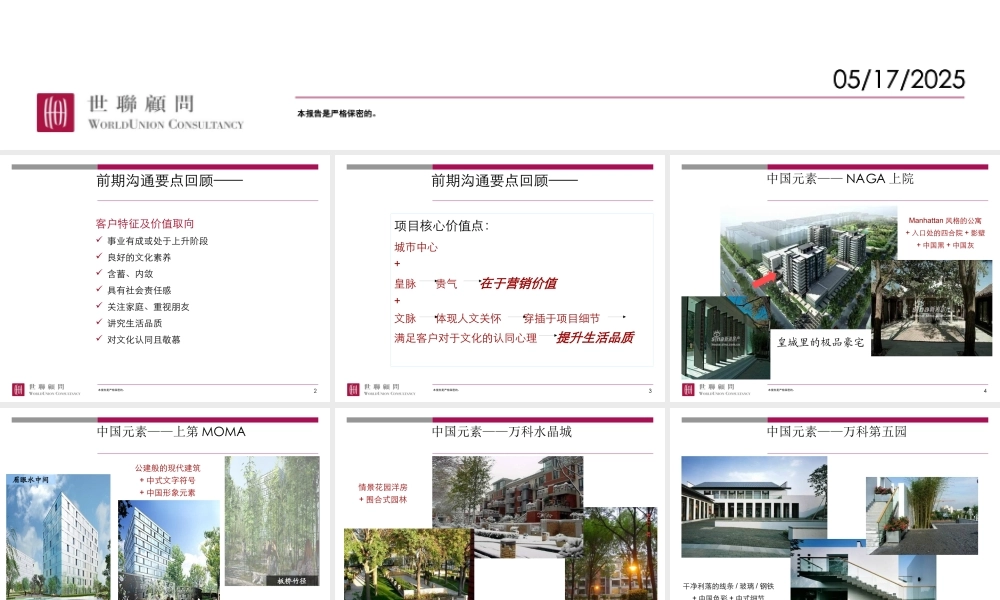Click small logo in slide 2 footer
1000x600 pixels.
[x=46, y=389]
